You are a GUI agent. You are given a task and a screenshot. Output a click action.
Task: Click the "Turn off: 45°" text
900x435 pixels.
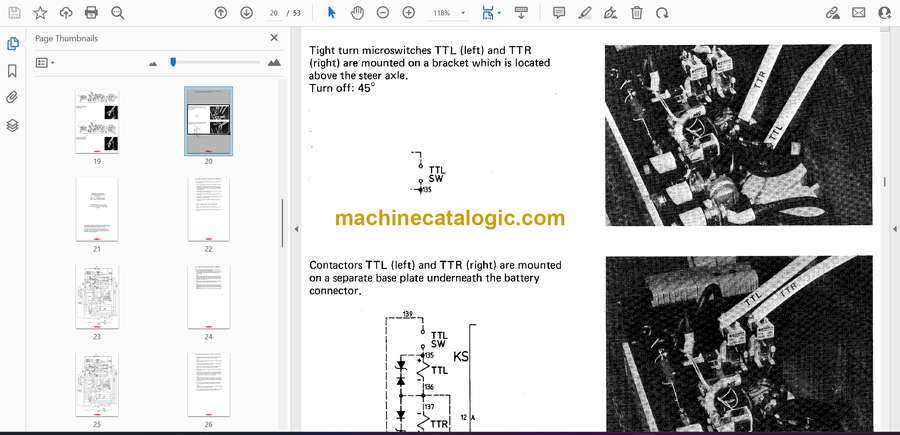click(x=342, y=88)
